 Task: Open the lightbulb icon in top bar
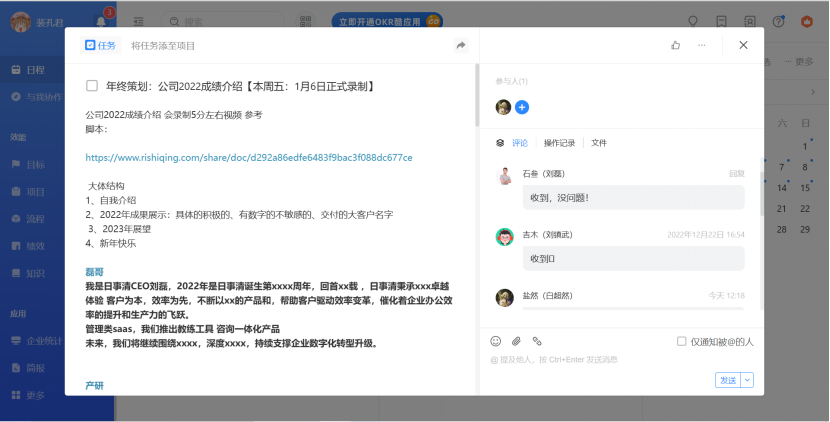click(692, 22)
